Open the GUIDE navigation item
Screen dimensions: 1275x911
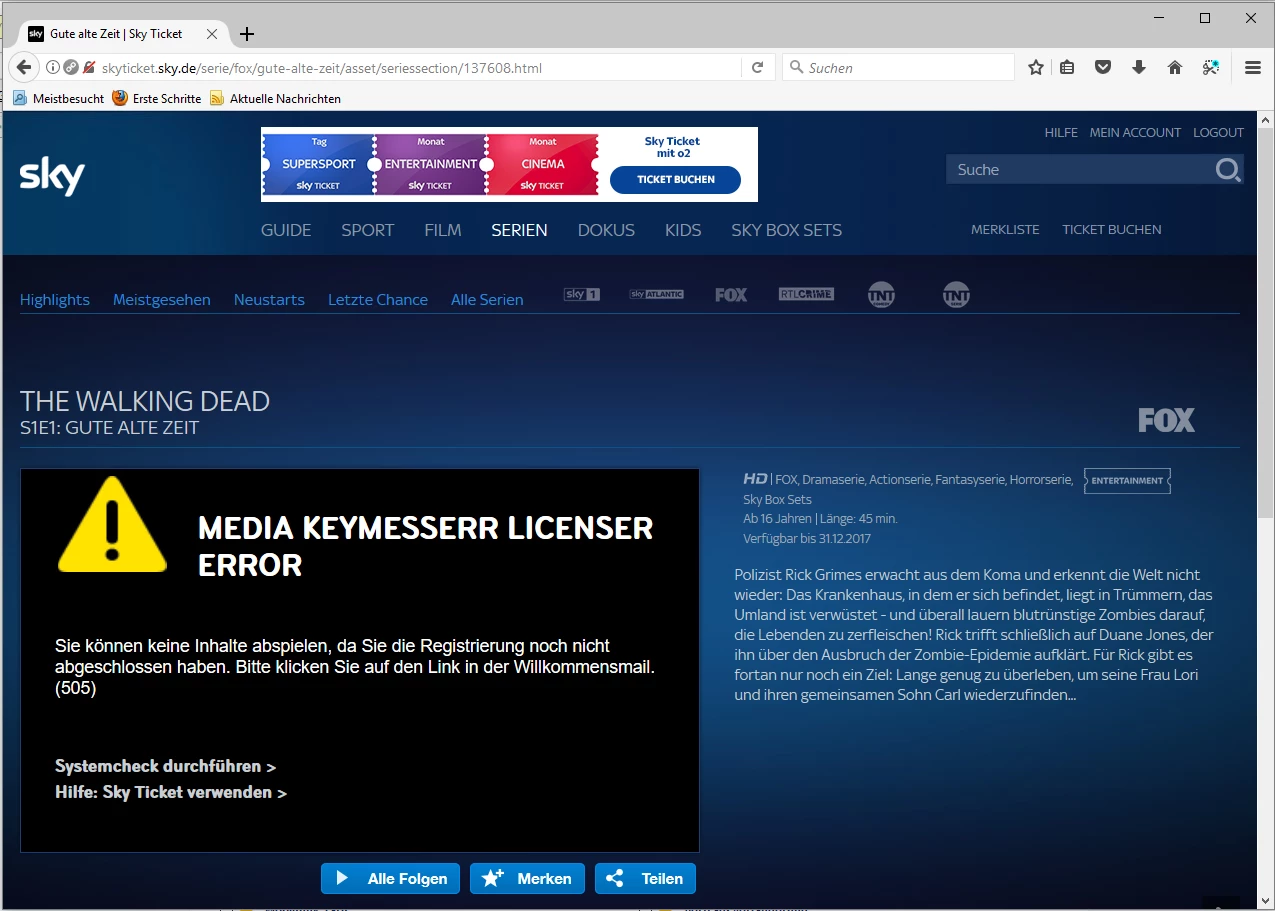[x=286, y=230]
